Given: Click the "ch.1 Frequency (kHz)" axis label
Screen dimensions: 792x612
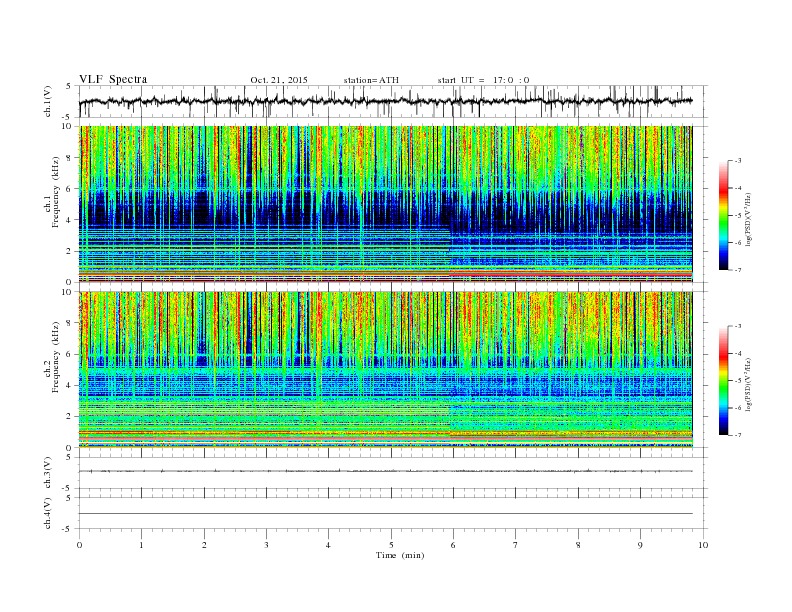Looking at the screenshot, I should click(52, 191).
